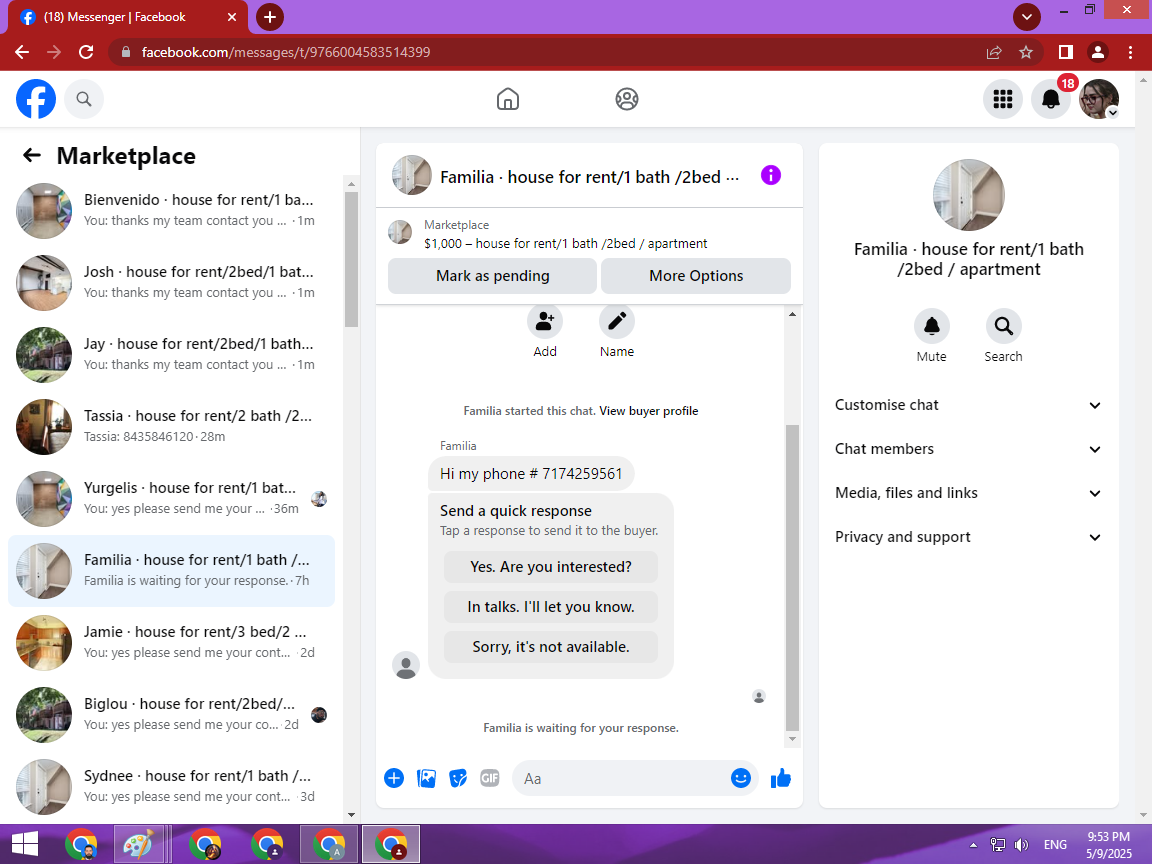Image resolution: width=1154 pixels, height=866 pixels.
Task: Click the Familia header conversation title
Action: pos(589,177)
